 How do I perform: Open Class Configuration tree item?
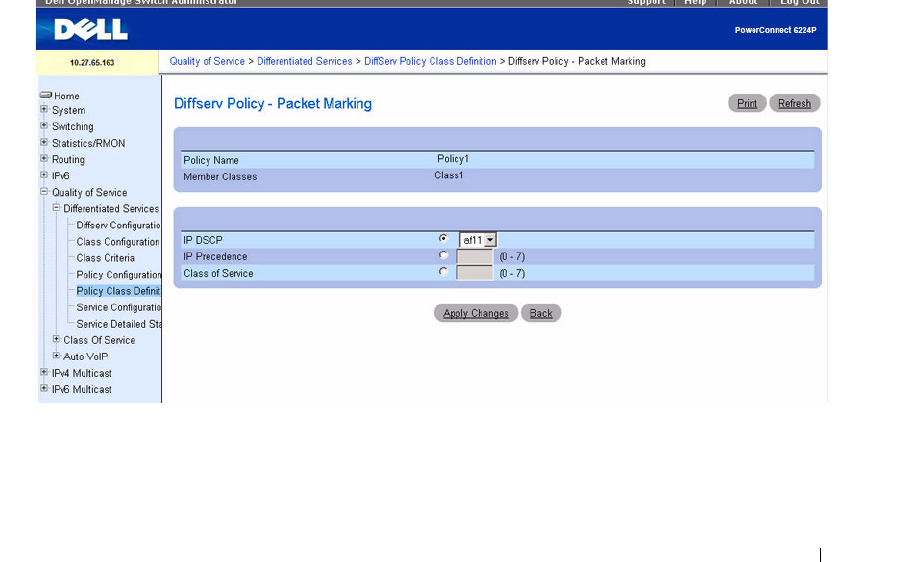tap(118, 242)
